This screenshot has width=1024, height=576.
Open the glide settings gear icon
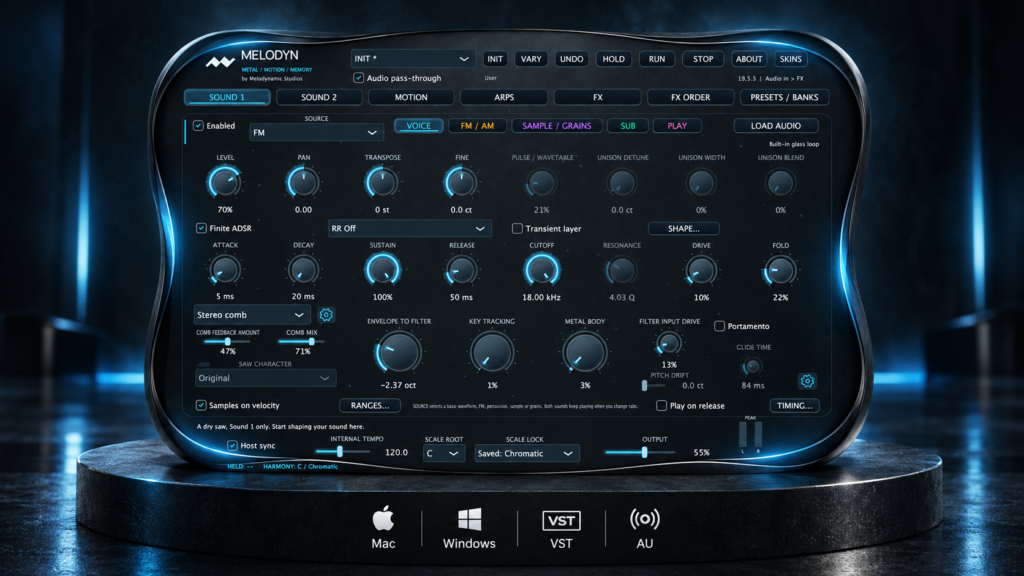pos(807,381)
